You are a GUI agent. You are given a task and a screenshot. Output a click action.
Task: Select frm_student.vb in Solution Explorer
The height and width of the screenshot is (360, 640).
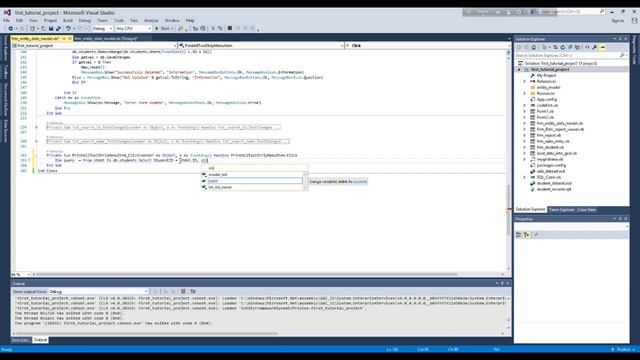(x=550, y=147)
